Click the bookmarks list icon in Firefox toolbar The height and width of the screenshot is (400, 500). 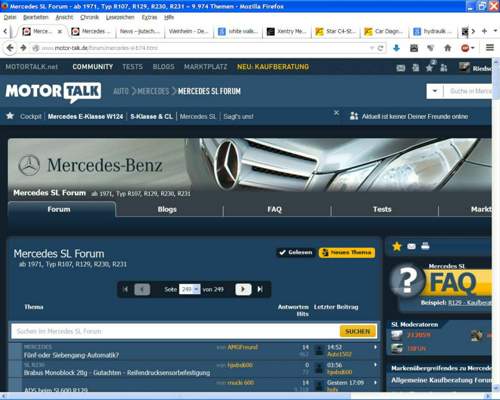[414, 48]
